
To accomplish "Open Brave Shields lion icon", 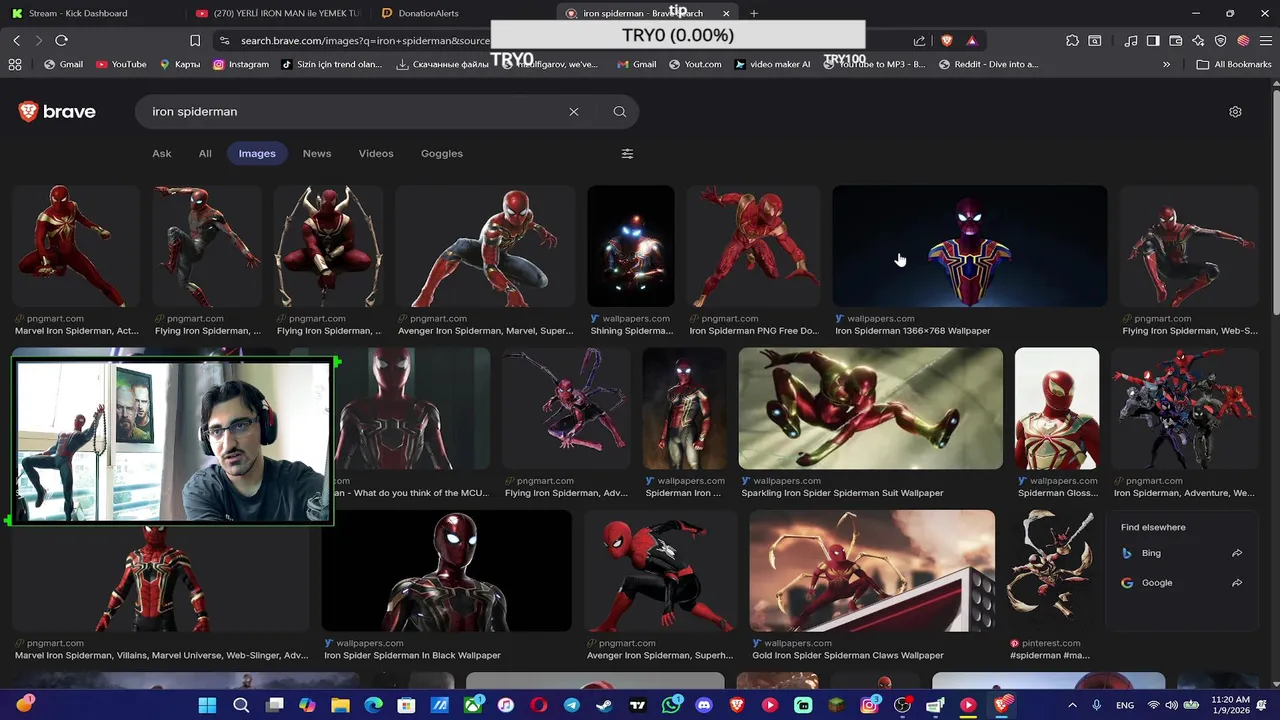I will [947, 41].
